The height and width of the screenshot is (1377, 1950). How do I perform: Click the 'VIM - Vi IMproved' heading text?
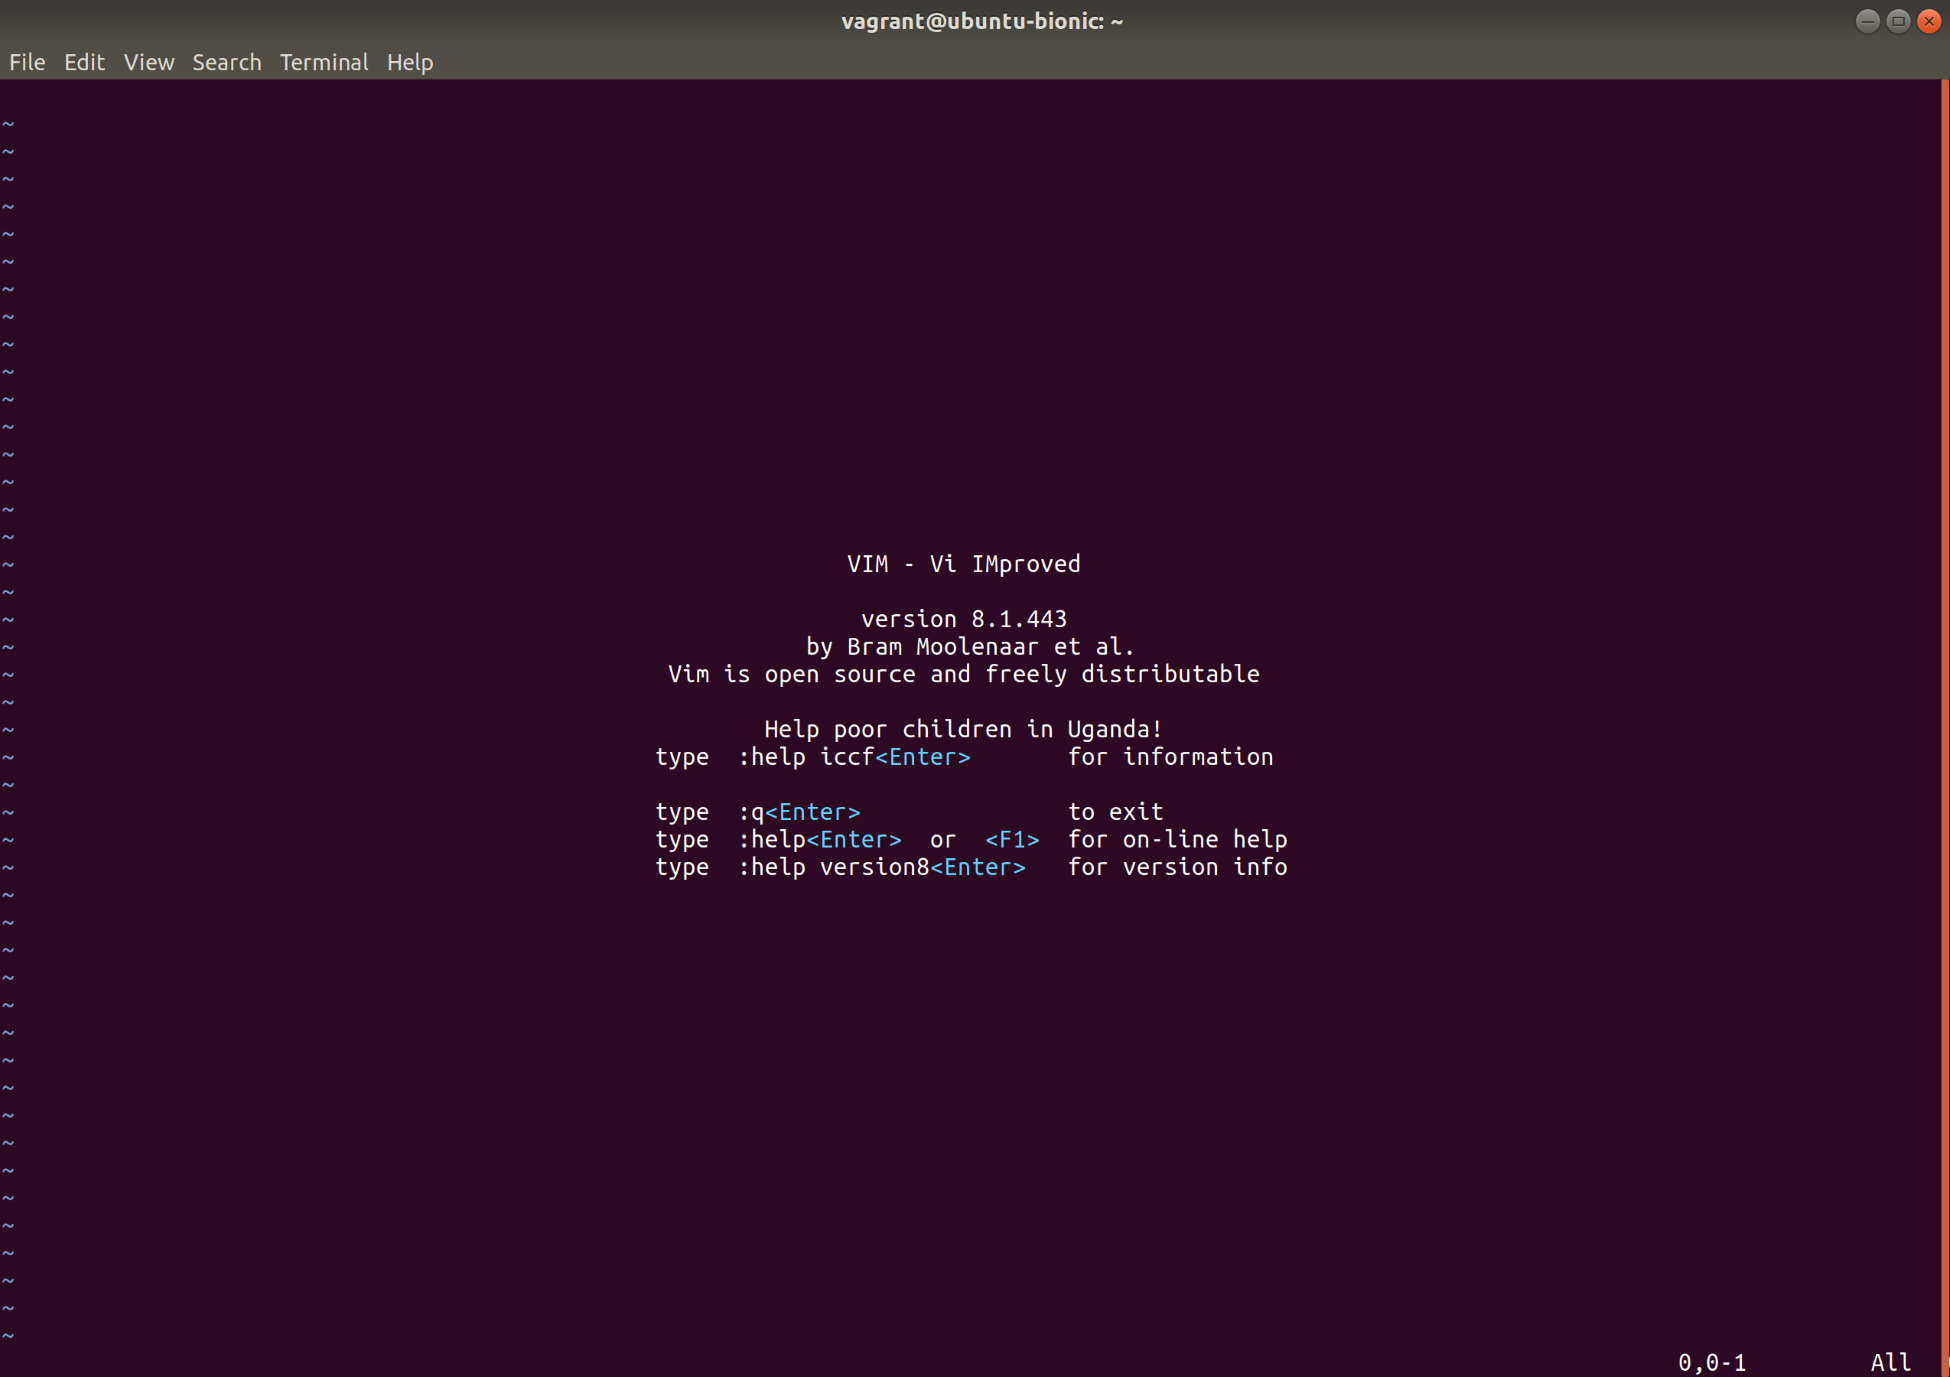coord(963,564)
